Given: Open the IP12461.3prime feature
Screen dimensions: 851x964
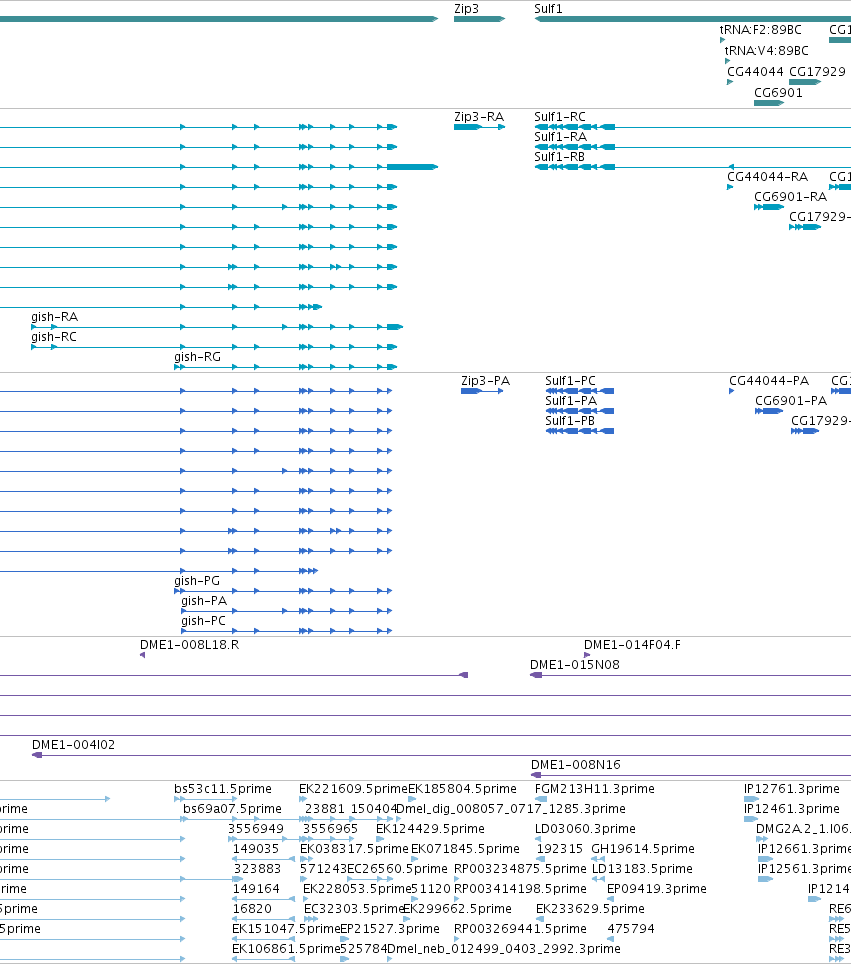Looking at the screenshot, I should tap(751, 819).
